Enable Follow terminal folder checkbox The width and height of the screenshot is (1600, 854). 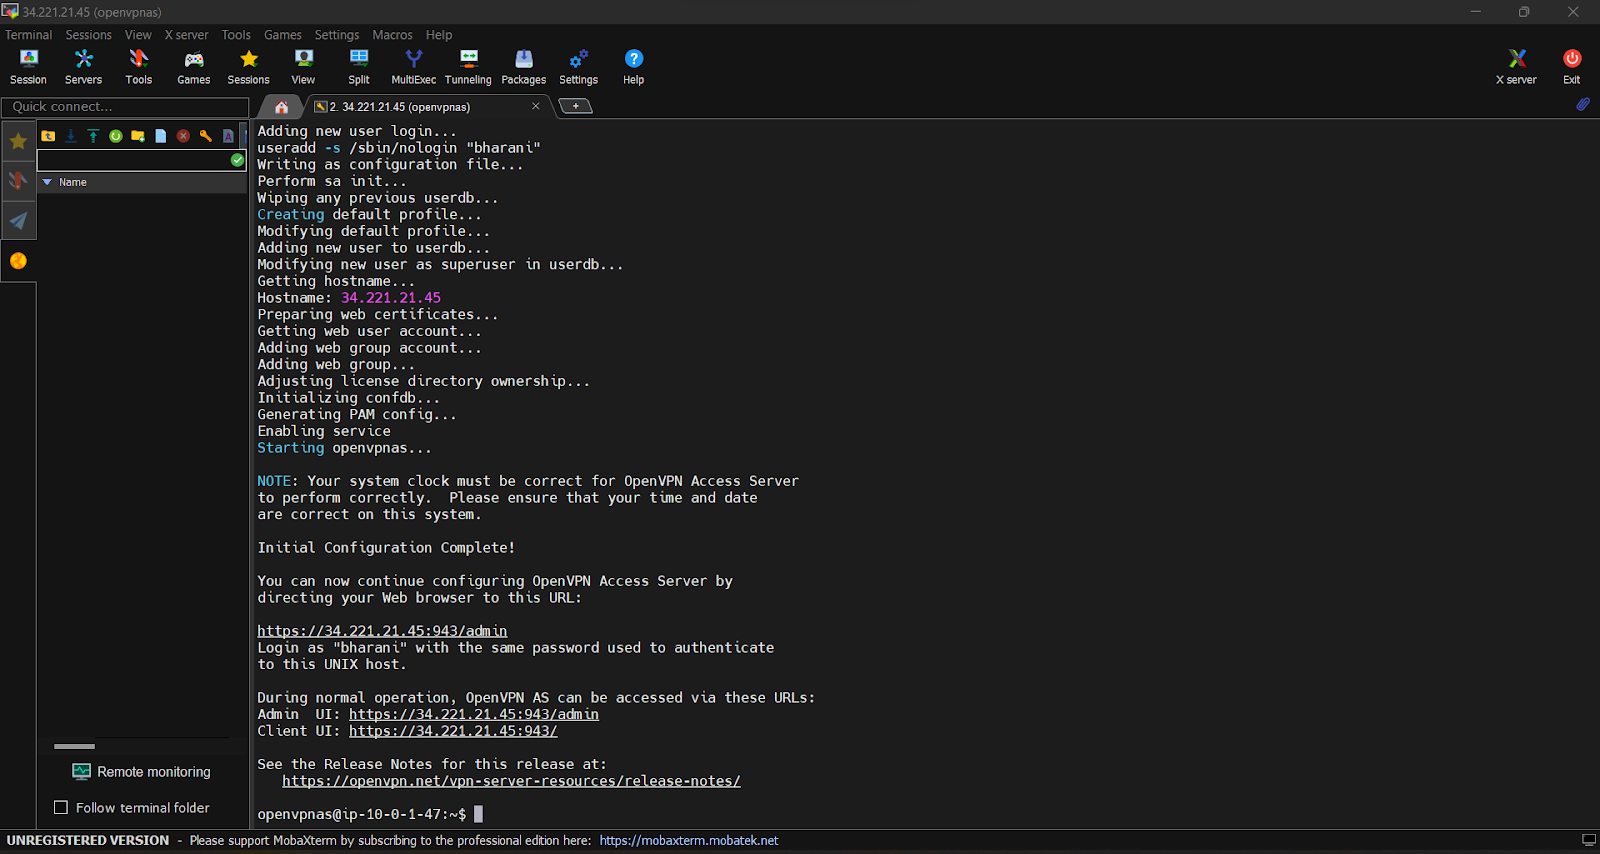coord(61,807)
